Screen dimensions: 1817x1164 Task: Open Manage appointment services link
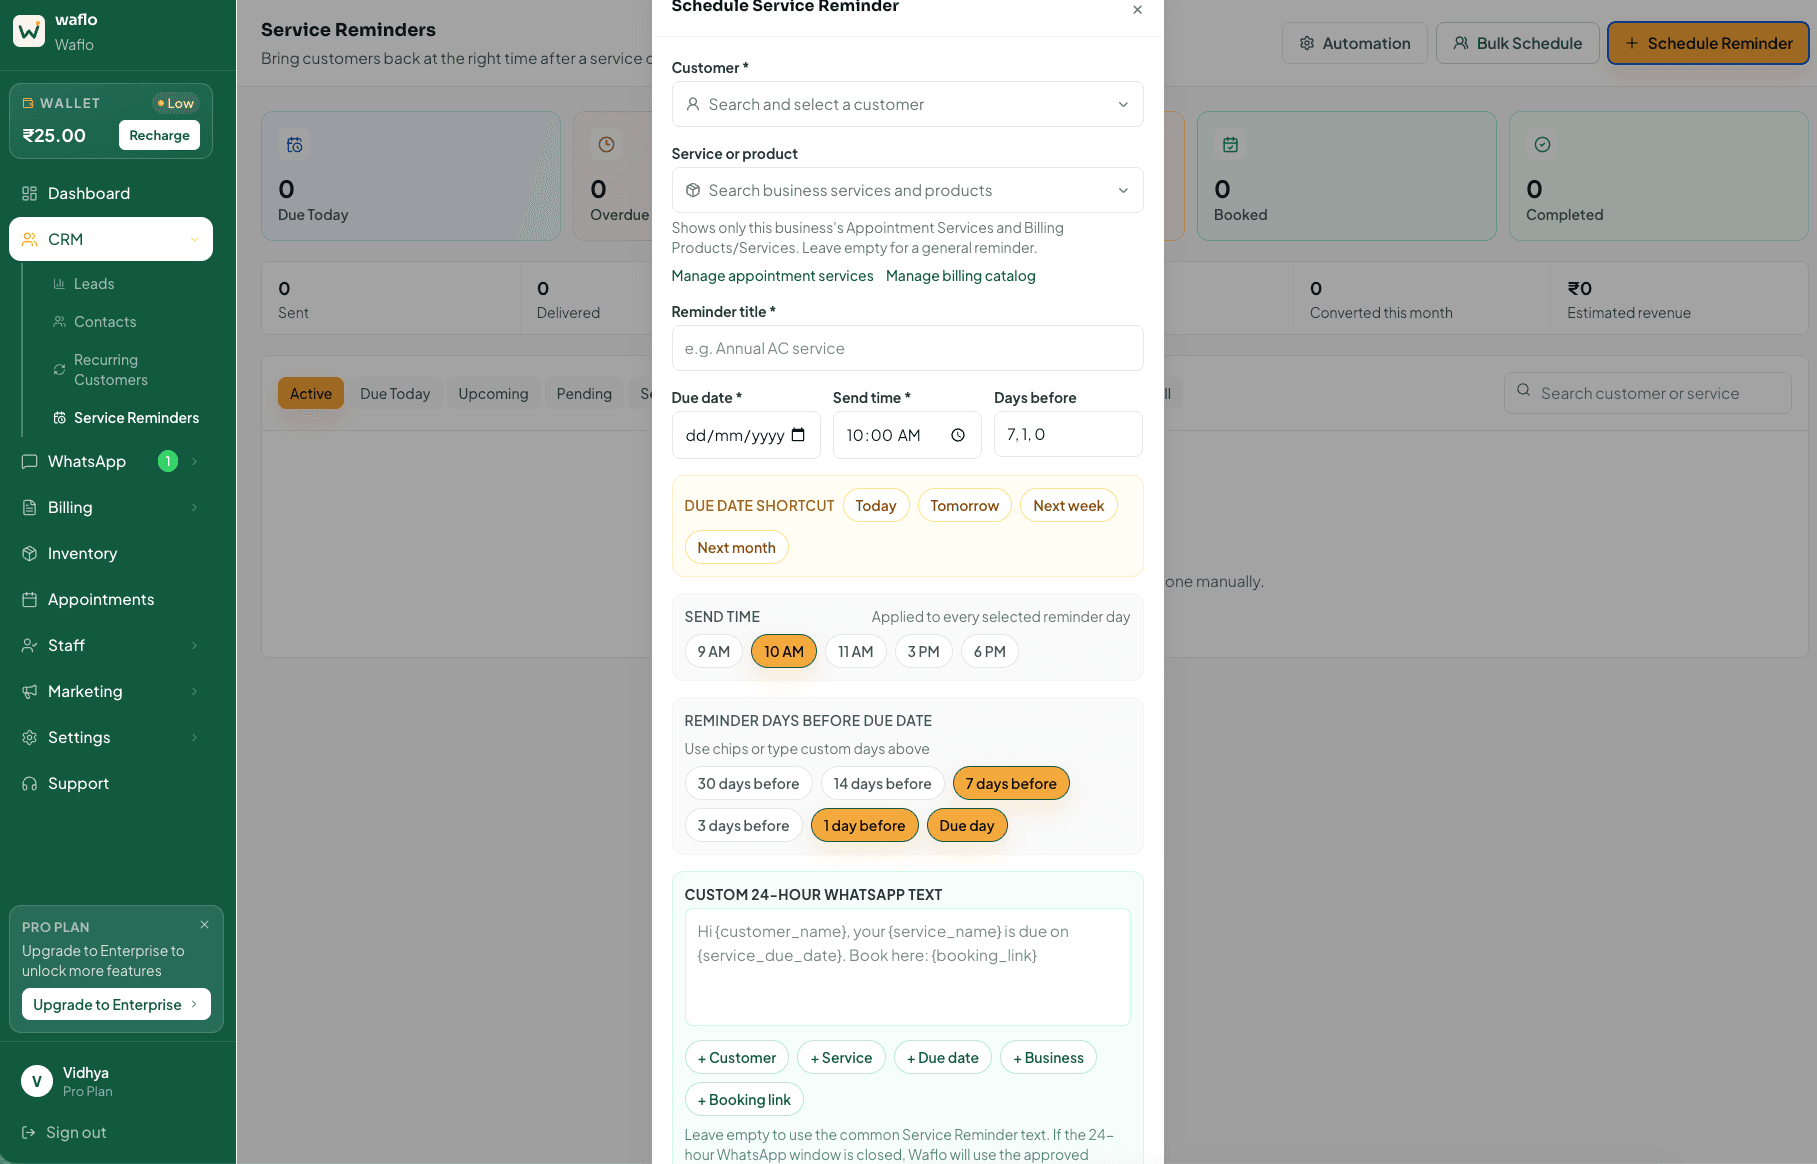tap(772, 276)
